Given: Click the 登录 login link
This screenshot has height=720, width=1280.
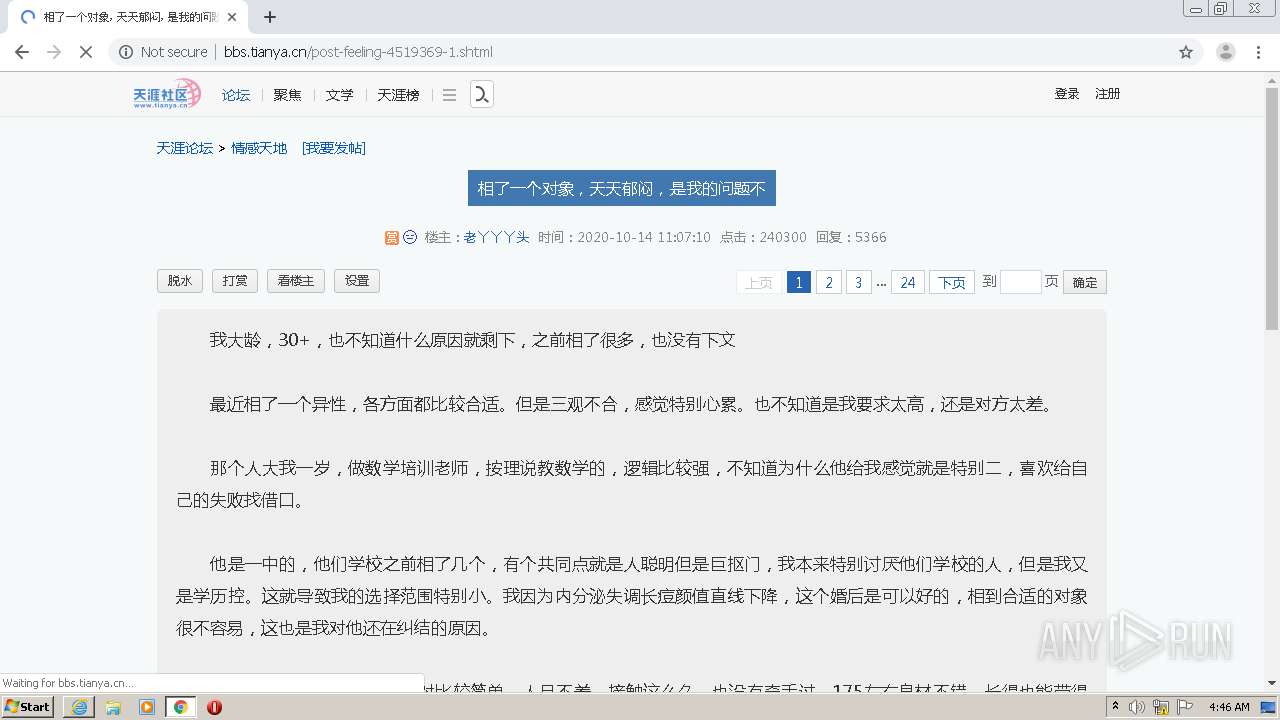Looking at the screenshot, I should tap(1067, 94).
